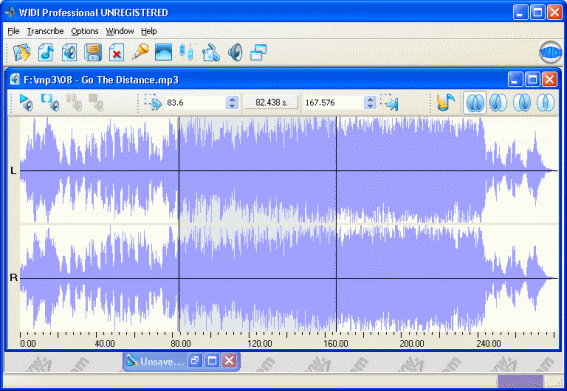
Task: Click the red X delete document icon
Action: tap(116, 52)
